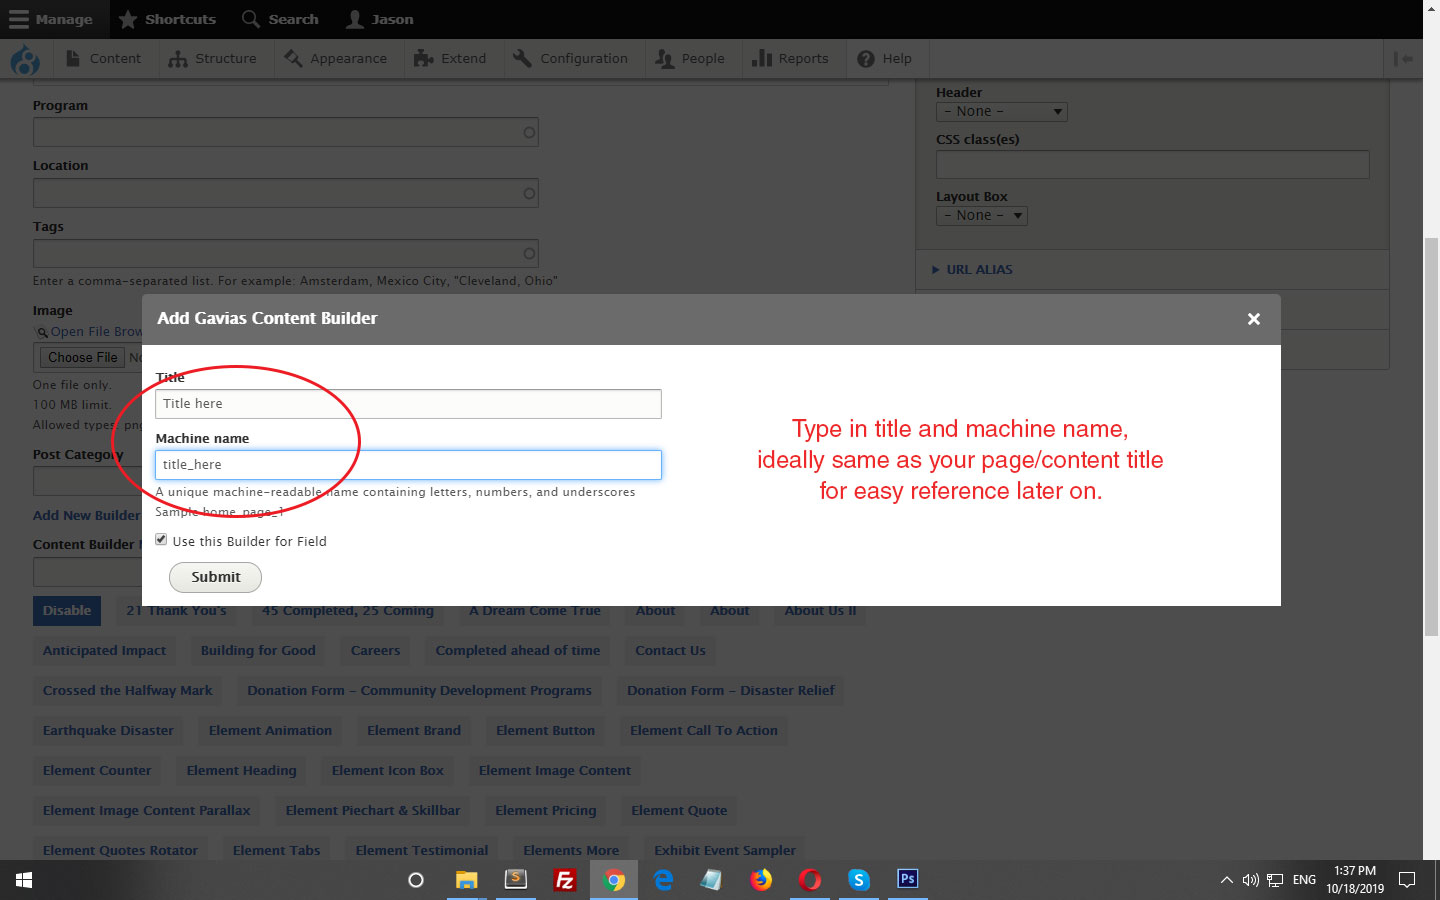Viewport: 1440px width, 900px height.
Task: Select Donation Form – Disaster Relief builder
Action: [x=730, y=691]
